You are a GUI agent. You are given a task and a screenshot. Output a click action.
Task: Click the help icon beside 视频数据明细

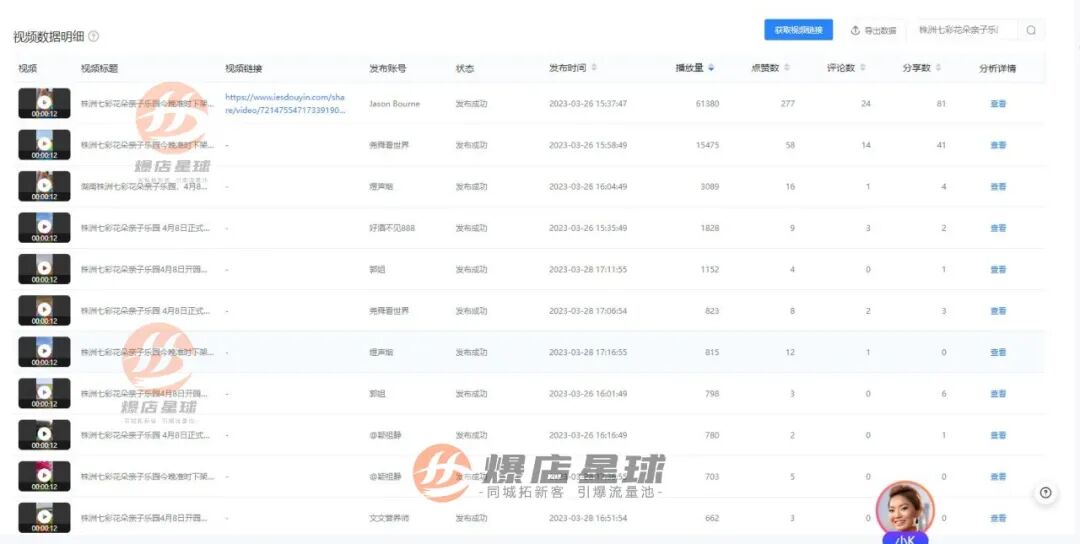pos(94,36)
